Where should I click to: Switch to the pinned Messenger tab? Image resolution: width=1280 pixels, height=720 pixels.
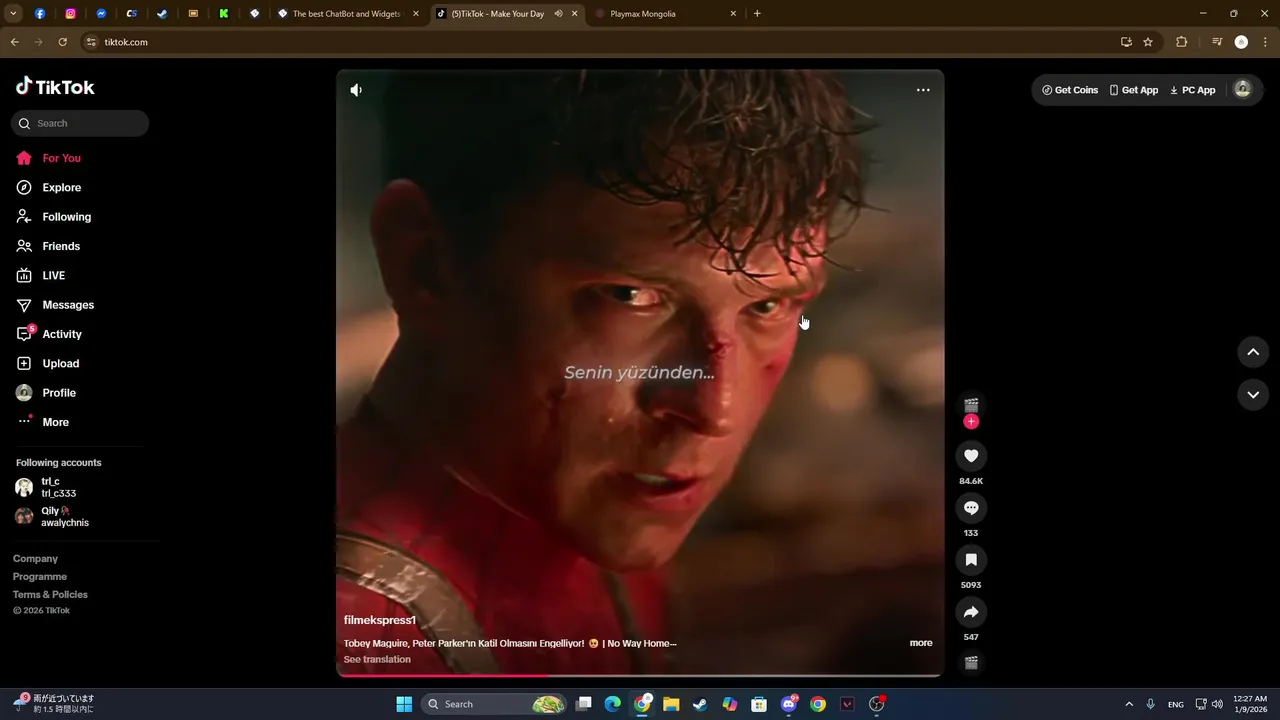(101, 14)
